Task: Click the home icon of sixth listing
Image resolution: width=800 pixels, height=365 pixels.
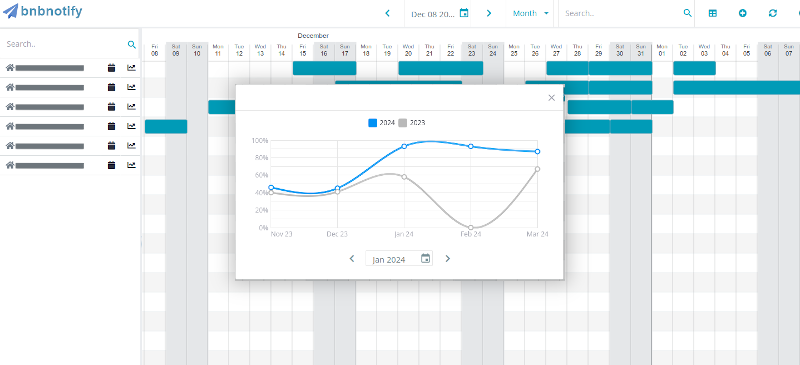Action: (x=9, y=165)
